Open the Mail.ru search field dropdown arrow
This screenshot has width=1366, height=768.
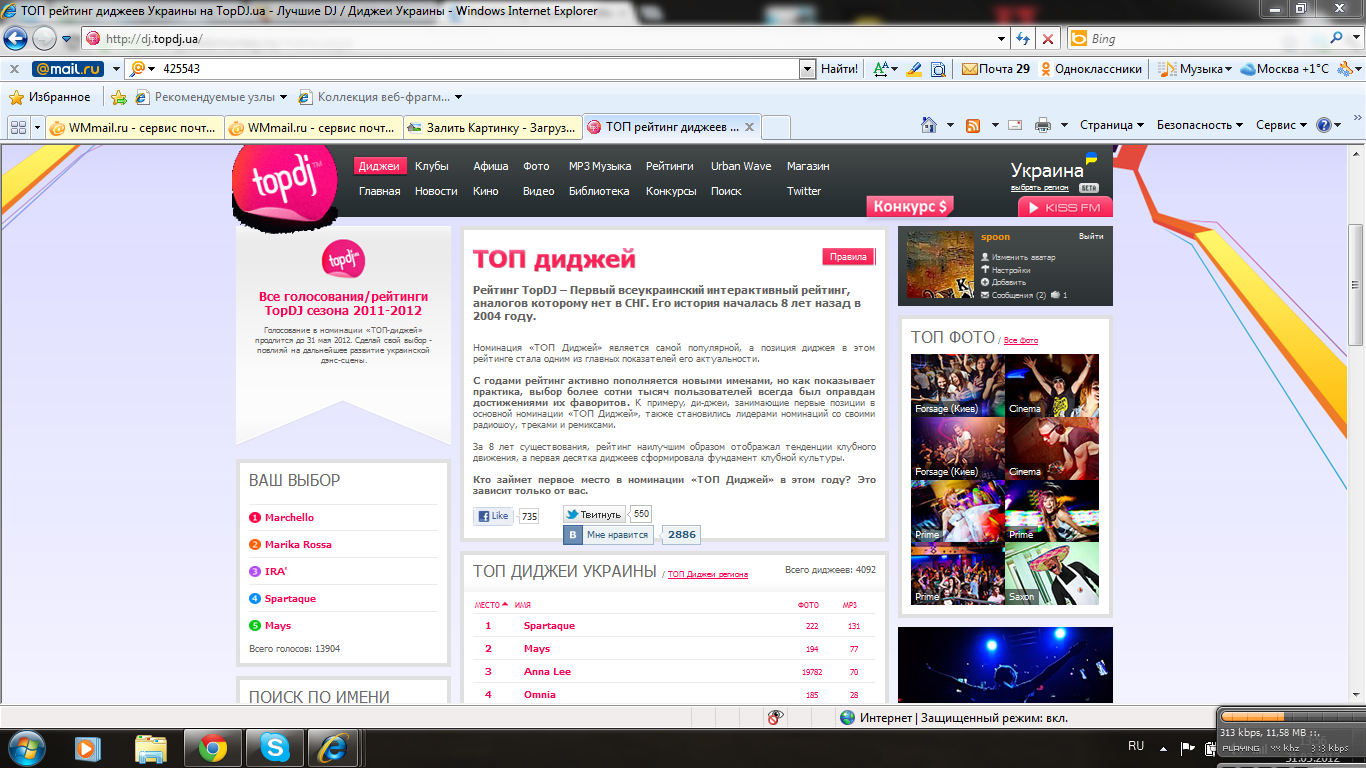pos(807,69)
